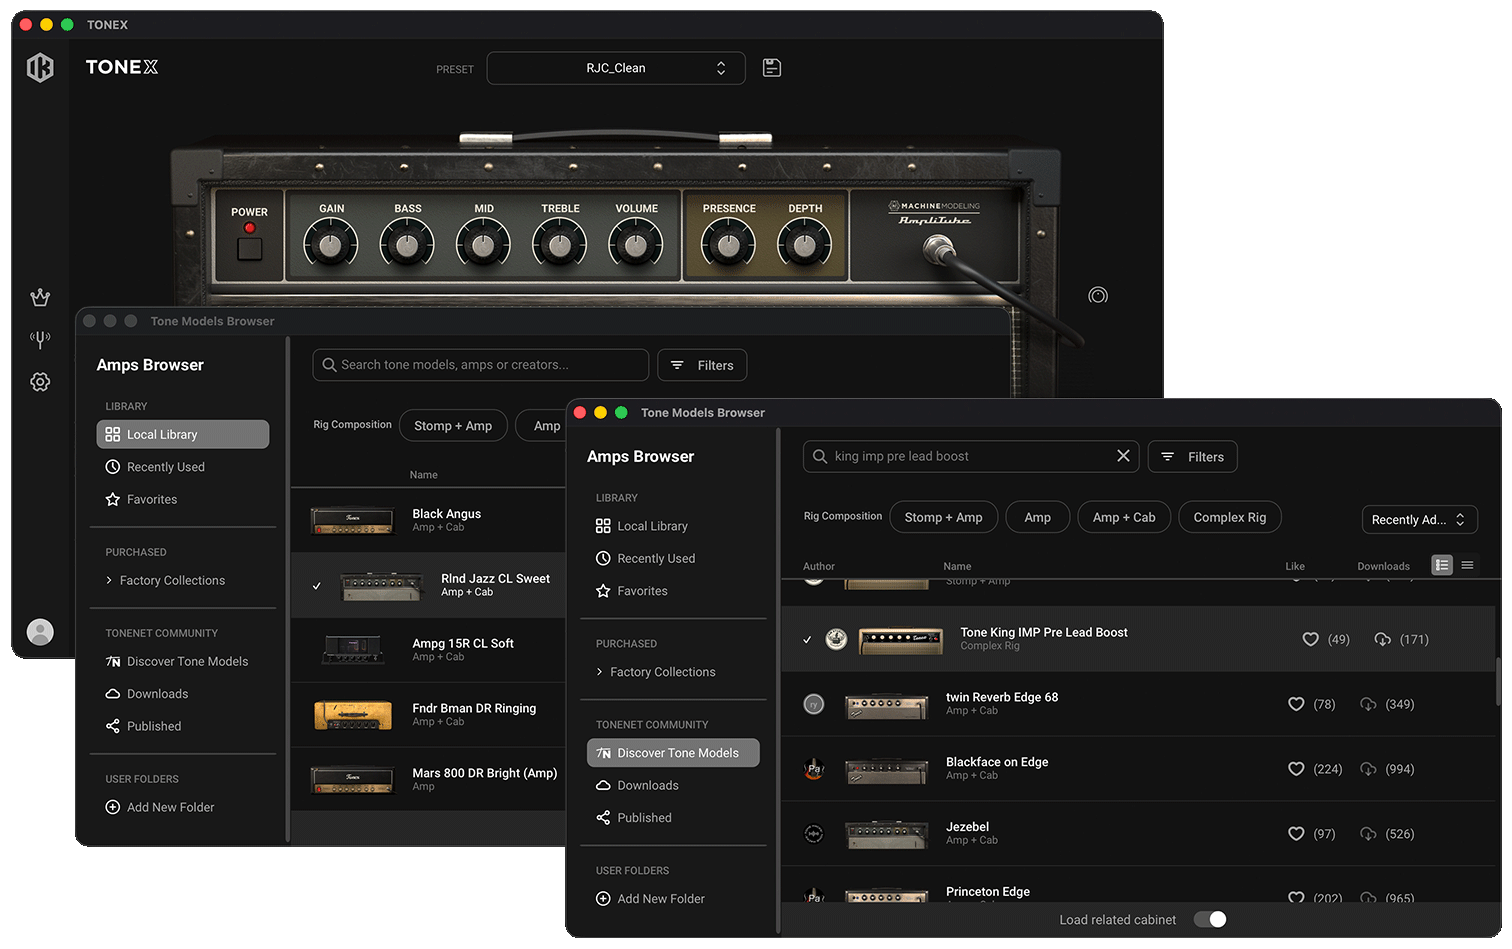This screenshot has width=1512, height=949.
Task: Open the RJC_Clean preset dropdown
Action: tap(616, 68)
